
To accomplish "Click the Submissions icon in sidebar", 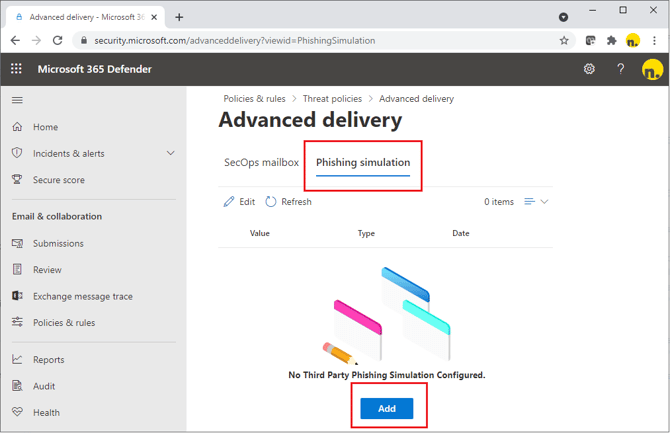I will pos(17,243).
